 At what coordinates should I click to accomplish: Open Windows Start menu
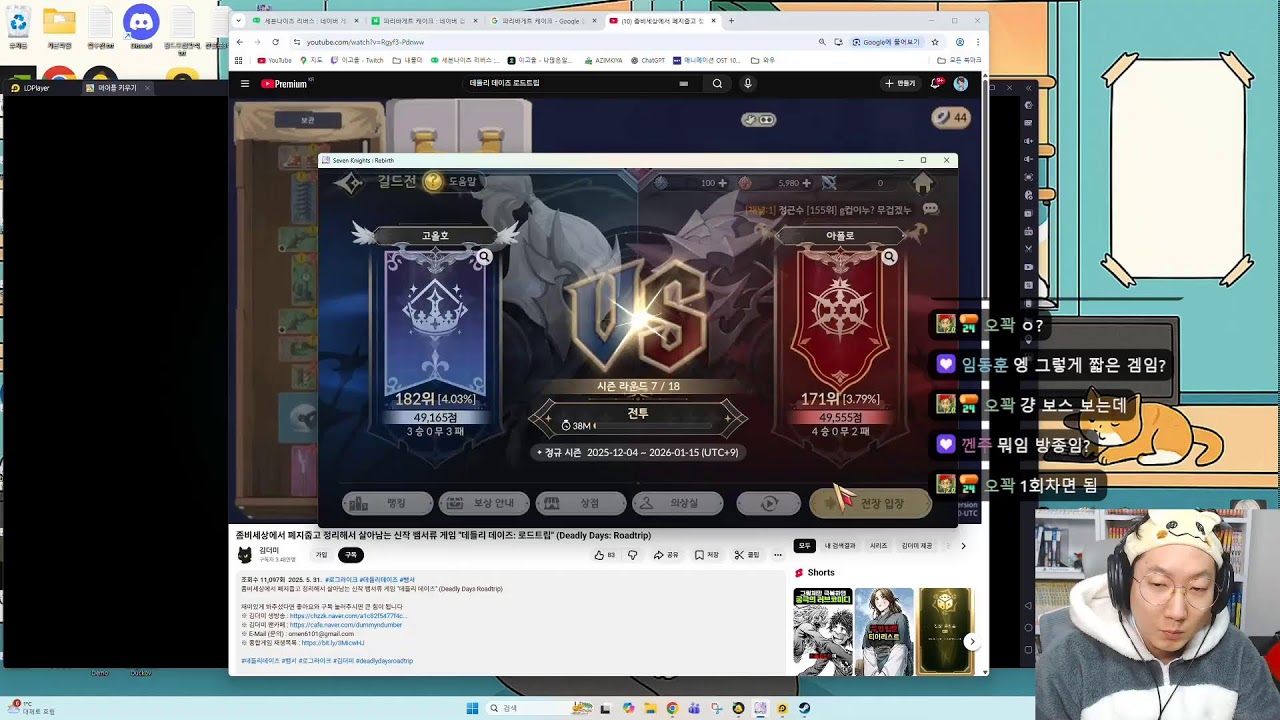472,708
